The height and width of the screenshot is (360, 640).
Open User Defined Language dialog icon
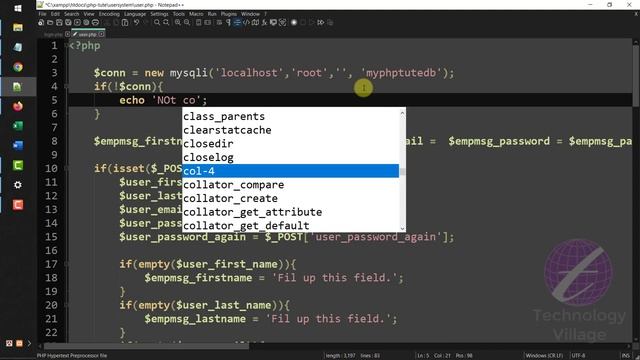tap(246, 22)
